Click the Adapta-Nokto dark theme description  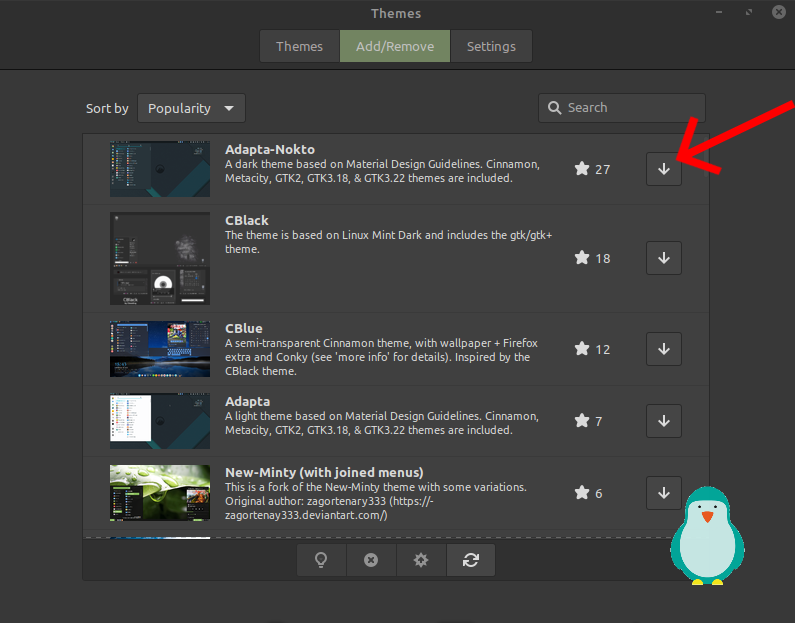(382, 171)
